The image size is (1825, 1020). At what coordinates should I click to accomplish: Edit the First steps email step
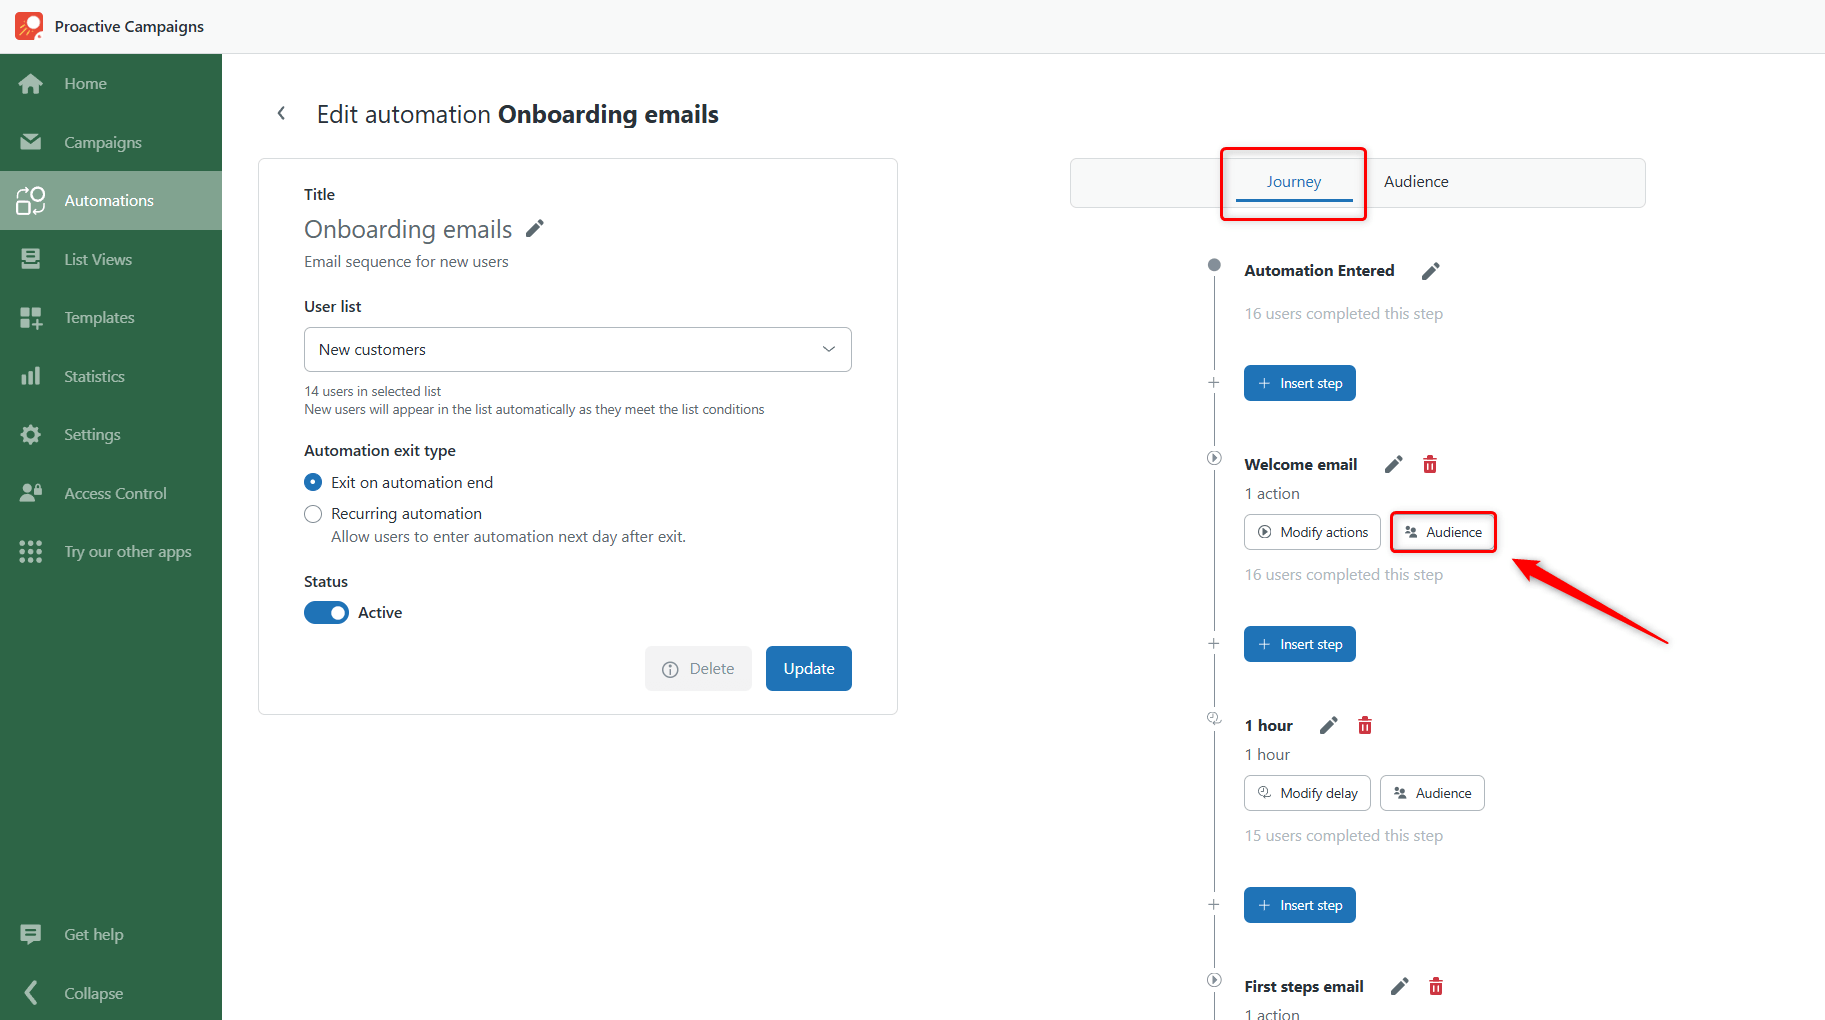(x=1400, y=986)
